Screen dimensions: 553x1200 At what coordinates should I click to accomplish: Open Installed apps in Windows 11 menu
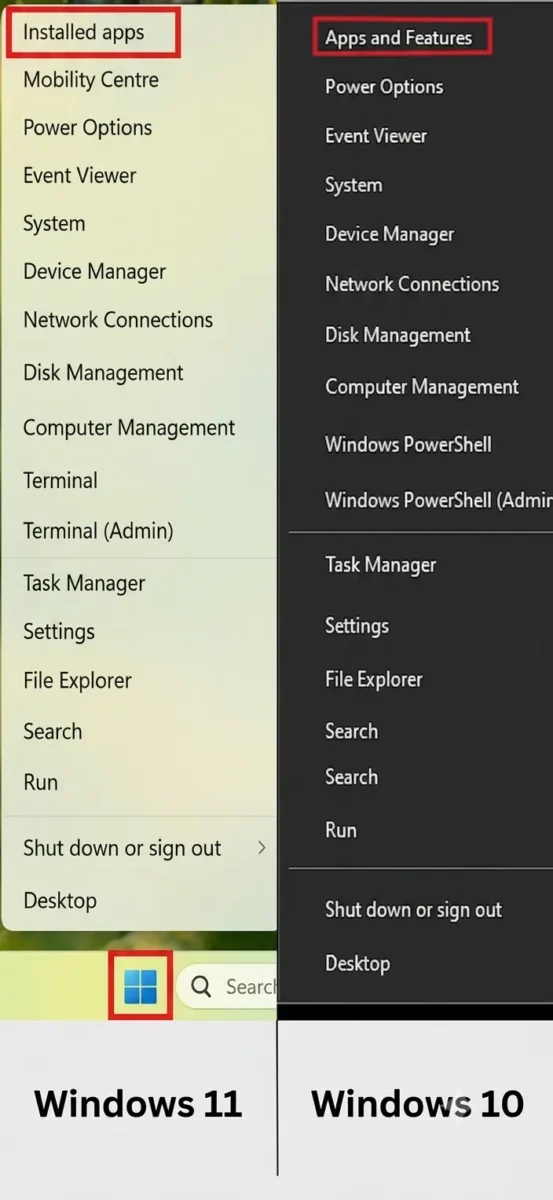tap(84, 32)
